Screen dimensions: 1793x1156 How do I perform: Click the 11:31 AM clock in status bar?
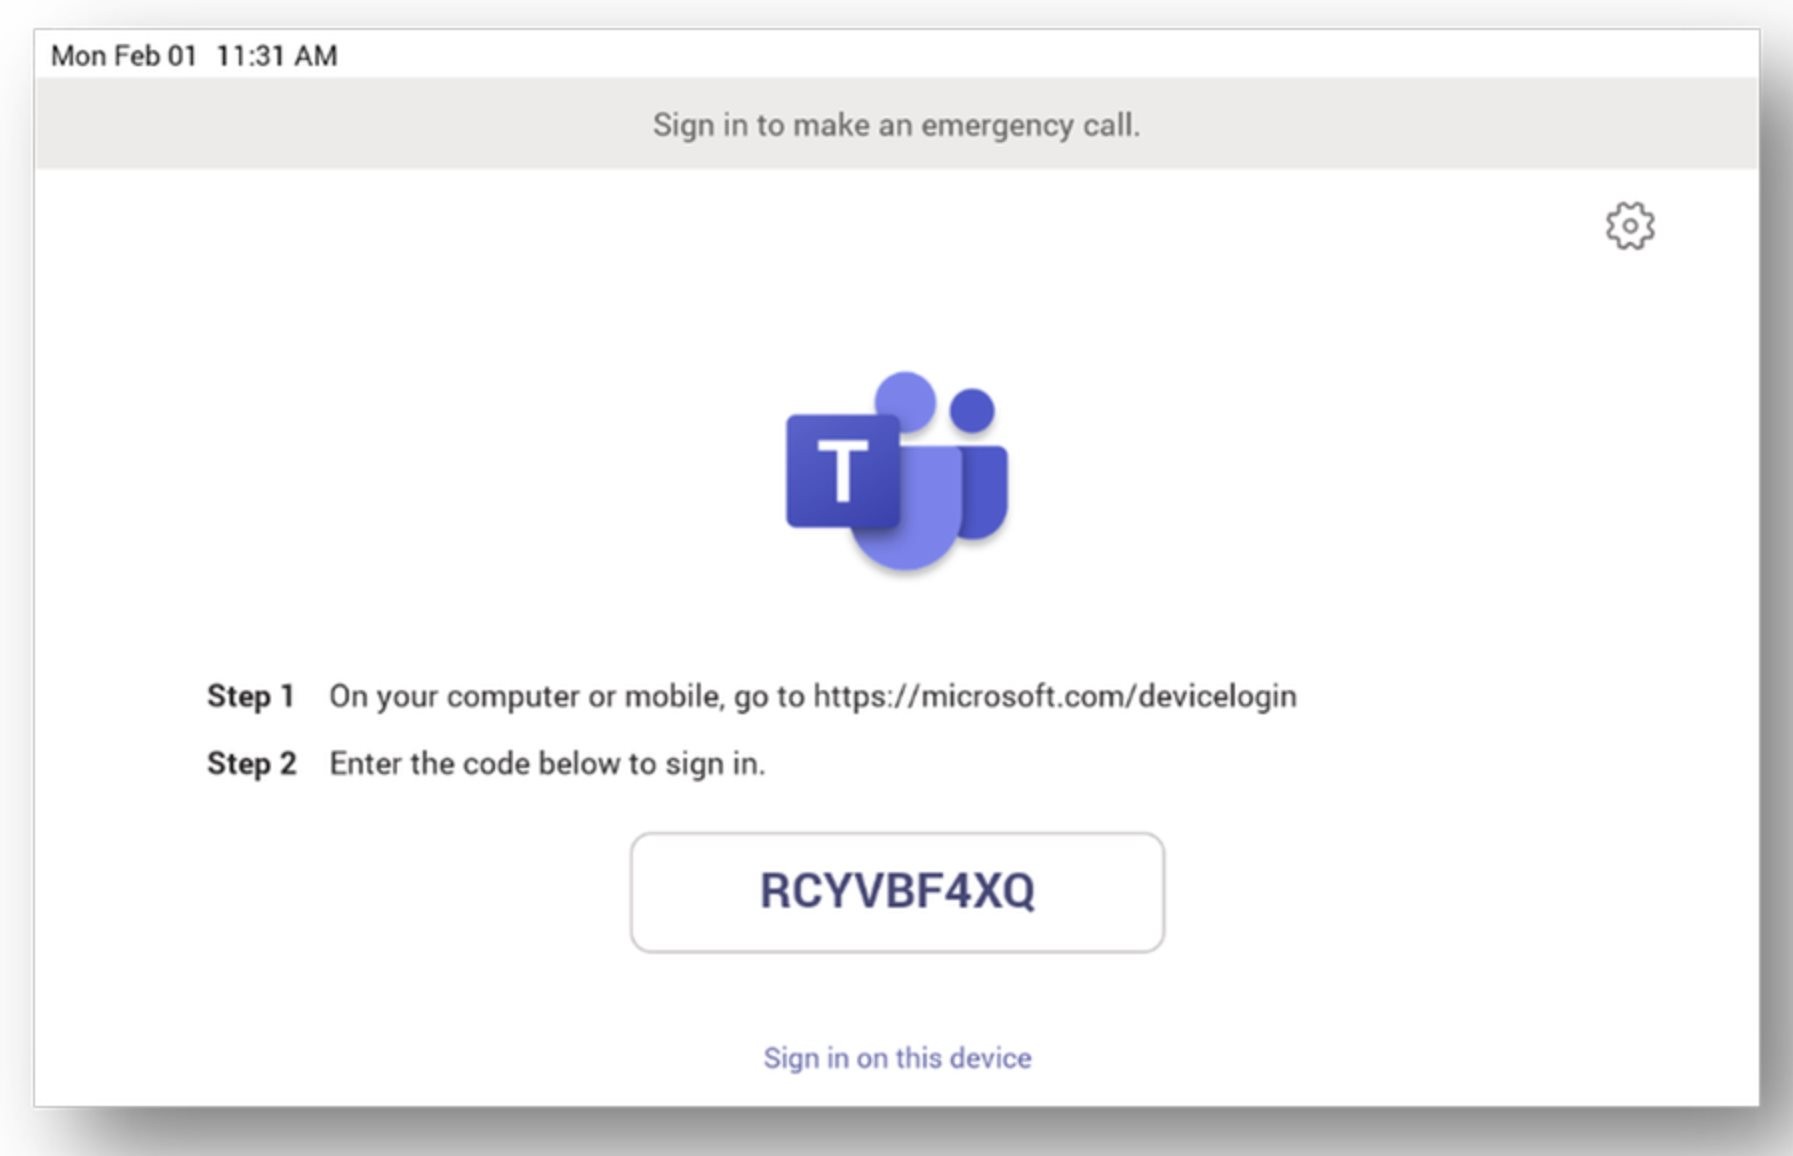pyautogui.click(x=276, y=56)
